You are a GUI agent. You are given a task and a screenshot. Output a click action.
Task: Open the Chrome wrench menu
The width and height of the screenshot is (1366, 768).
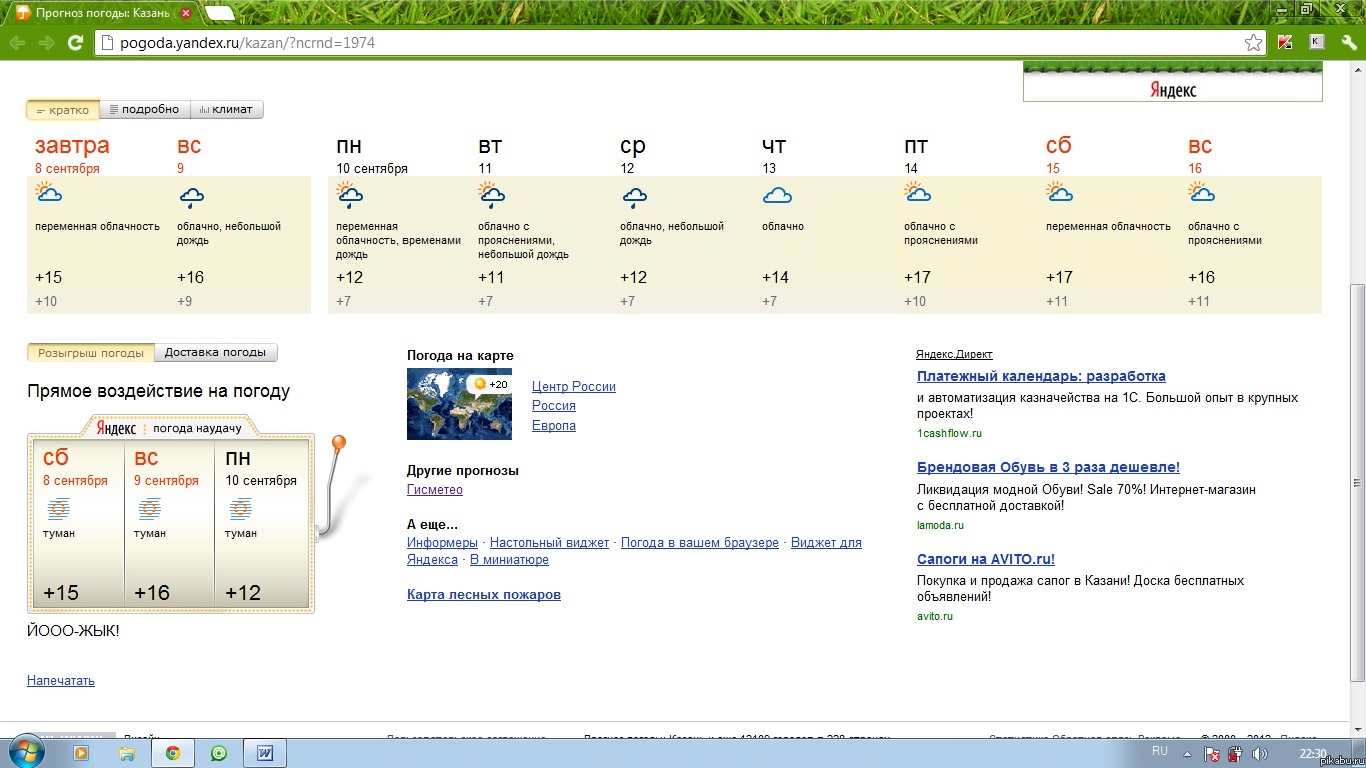(1349, 43)
